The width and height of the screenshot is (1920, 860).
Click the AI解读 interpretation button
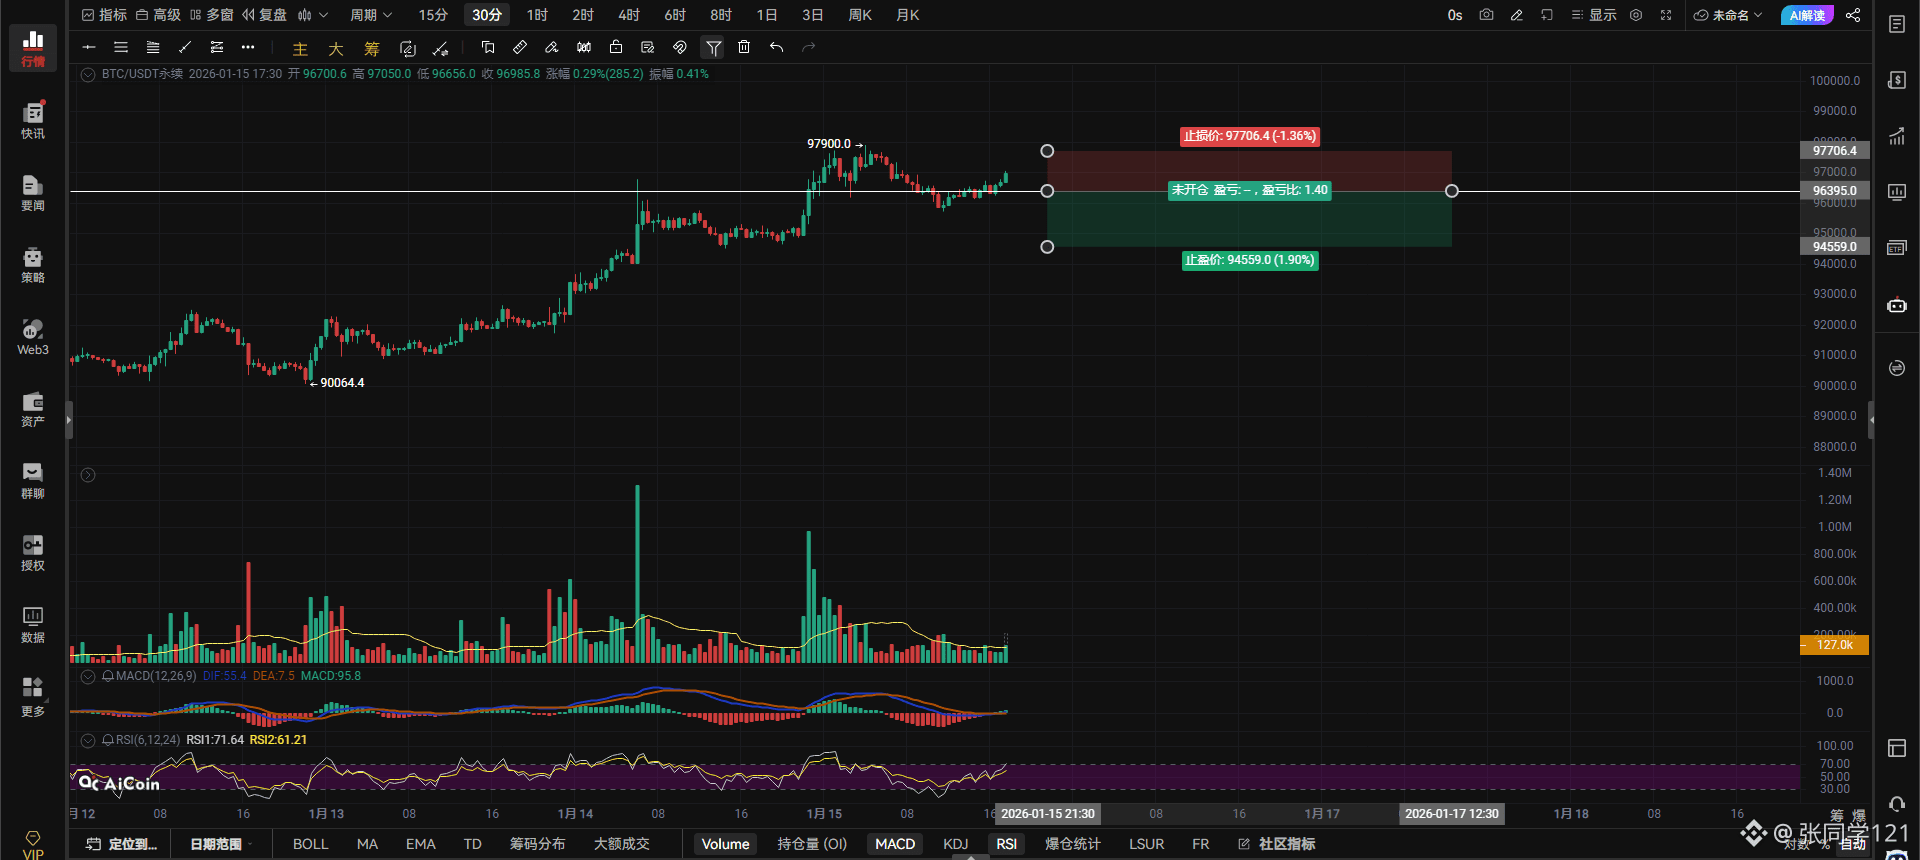[x=1807, y=15]
